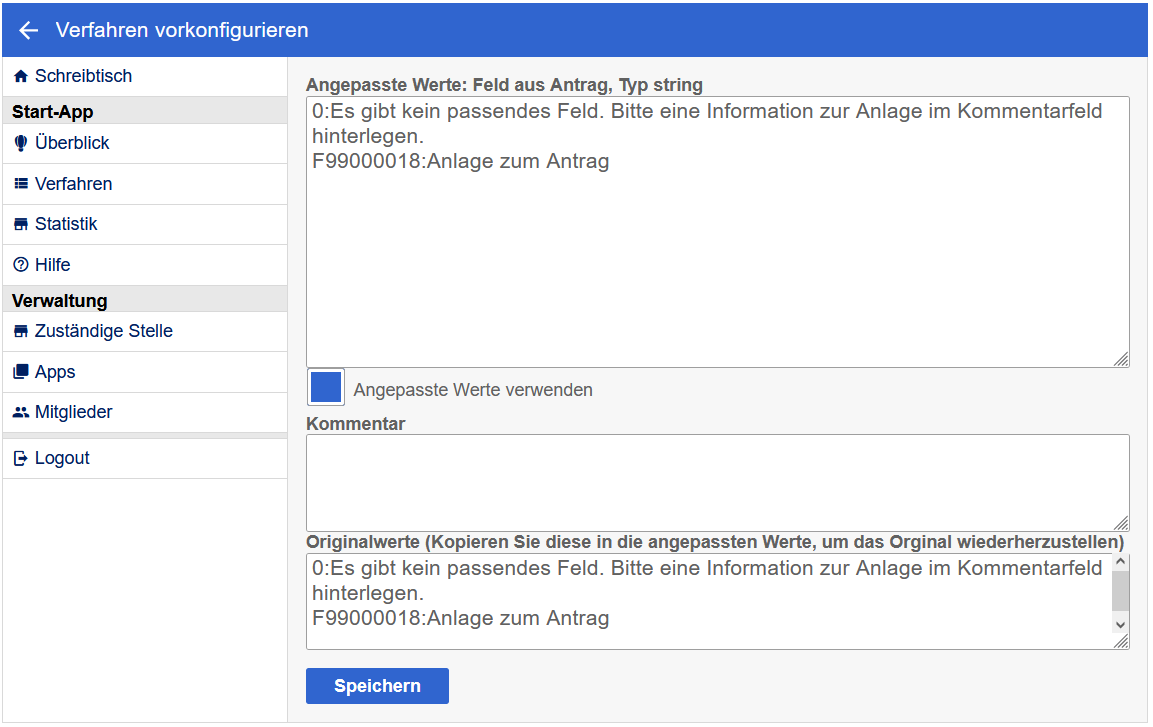Click inside the Angepasste Werte text area
The height and width of the screenshot is (727, 1153).
[716, 260]
